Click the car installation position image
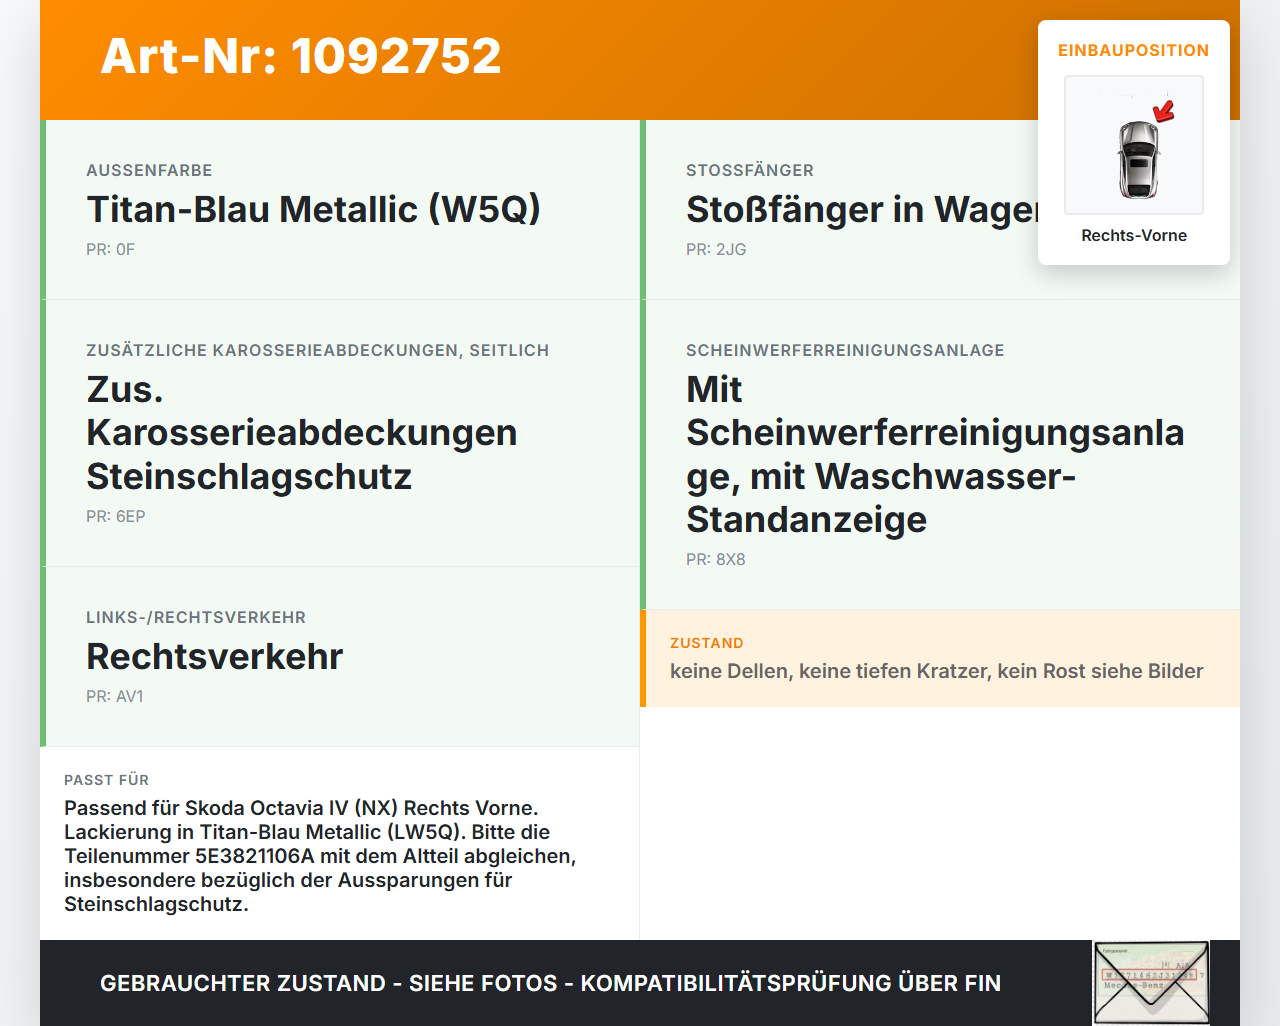 coord(1134,145)
